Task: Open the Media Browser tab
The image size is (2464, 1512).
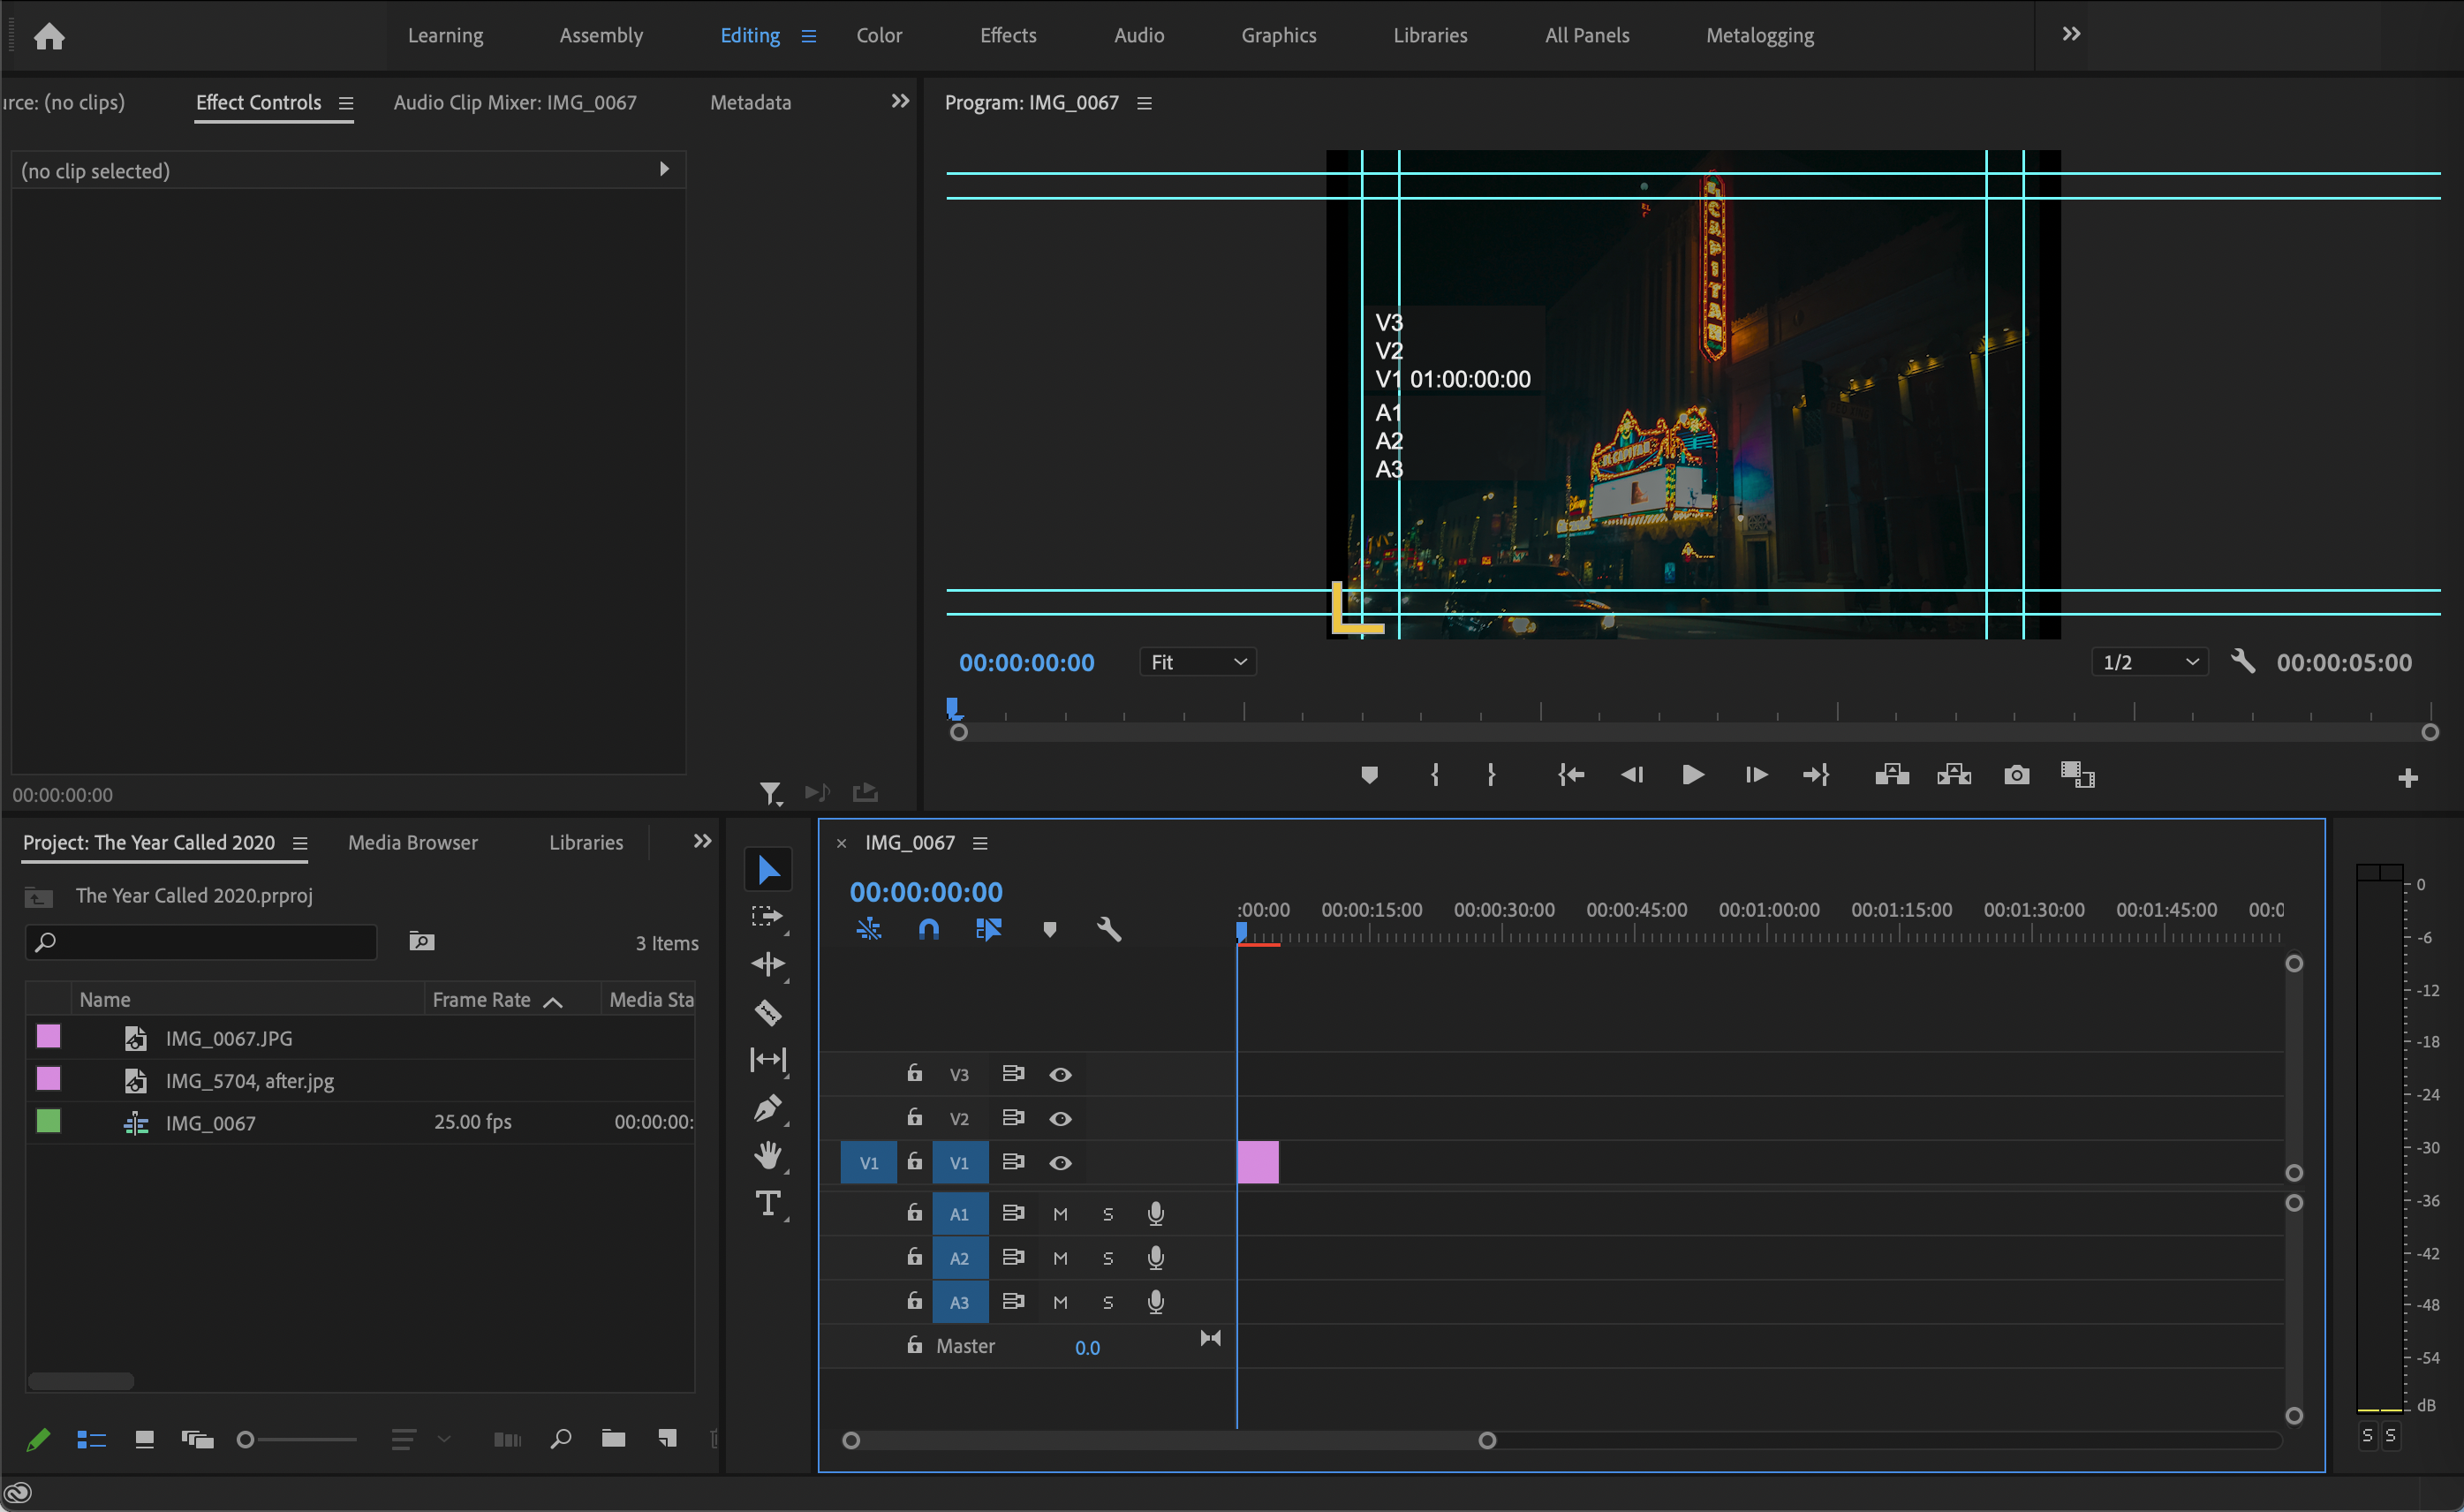Action: (x=411, y=842)
